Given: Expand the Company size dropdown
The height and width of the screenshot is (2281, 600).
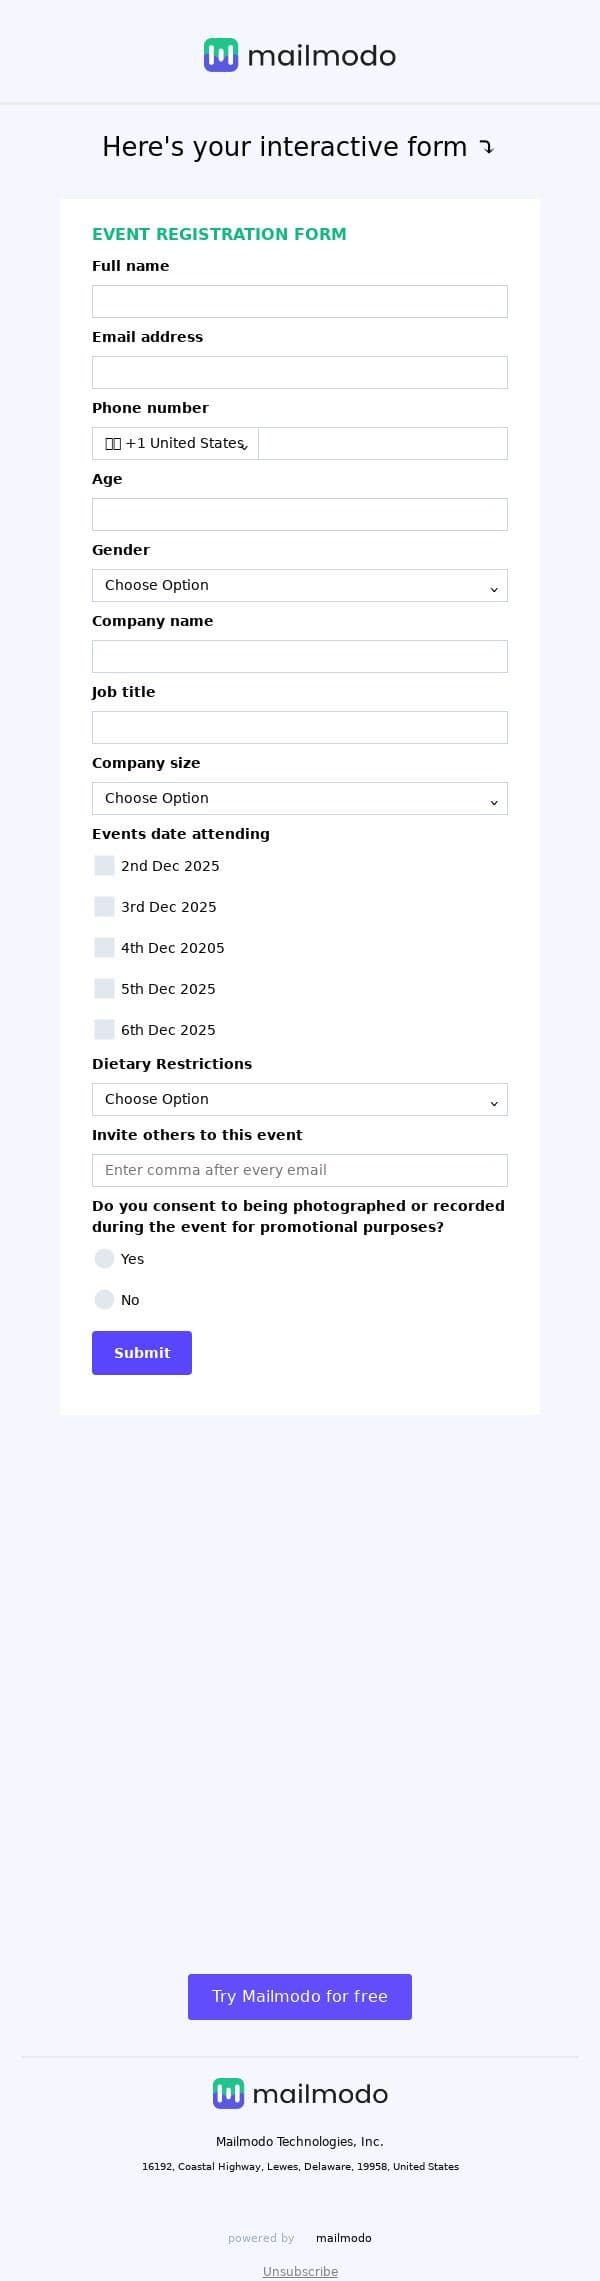Looking at the screenshot, I should (300, 799).
